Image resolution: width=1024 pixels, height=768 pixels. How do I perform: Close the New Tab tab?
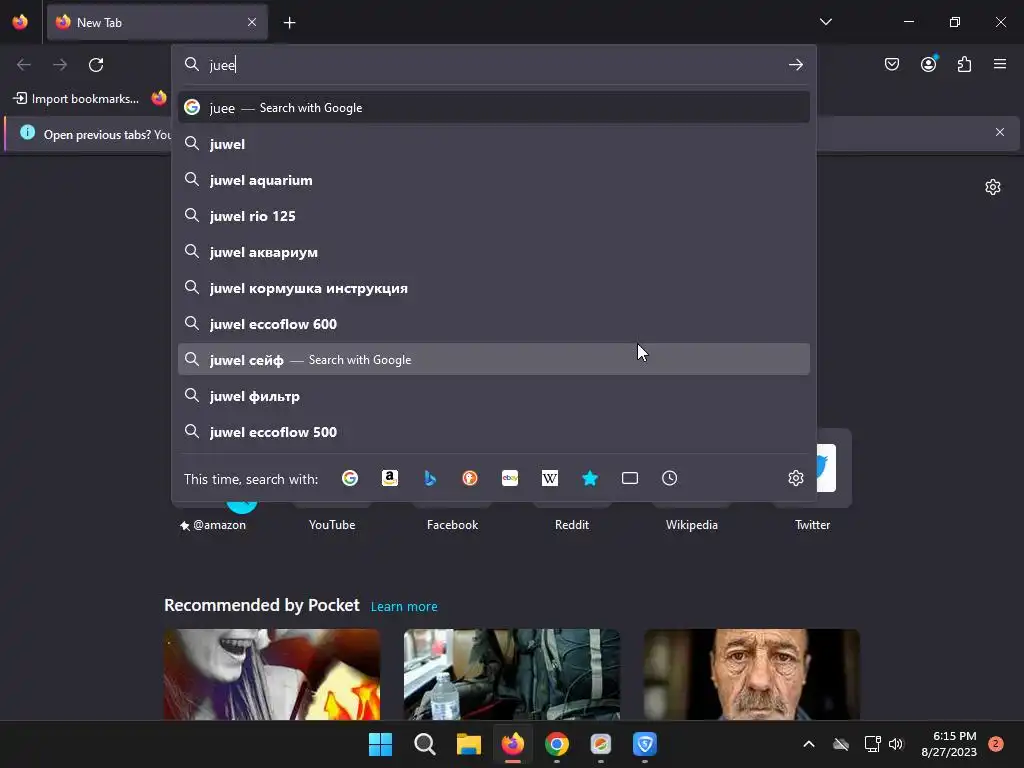252,22
